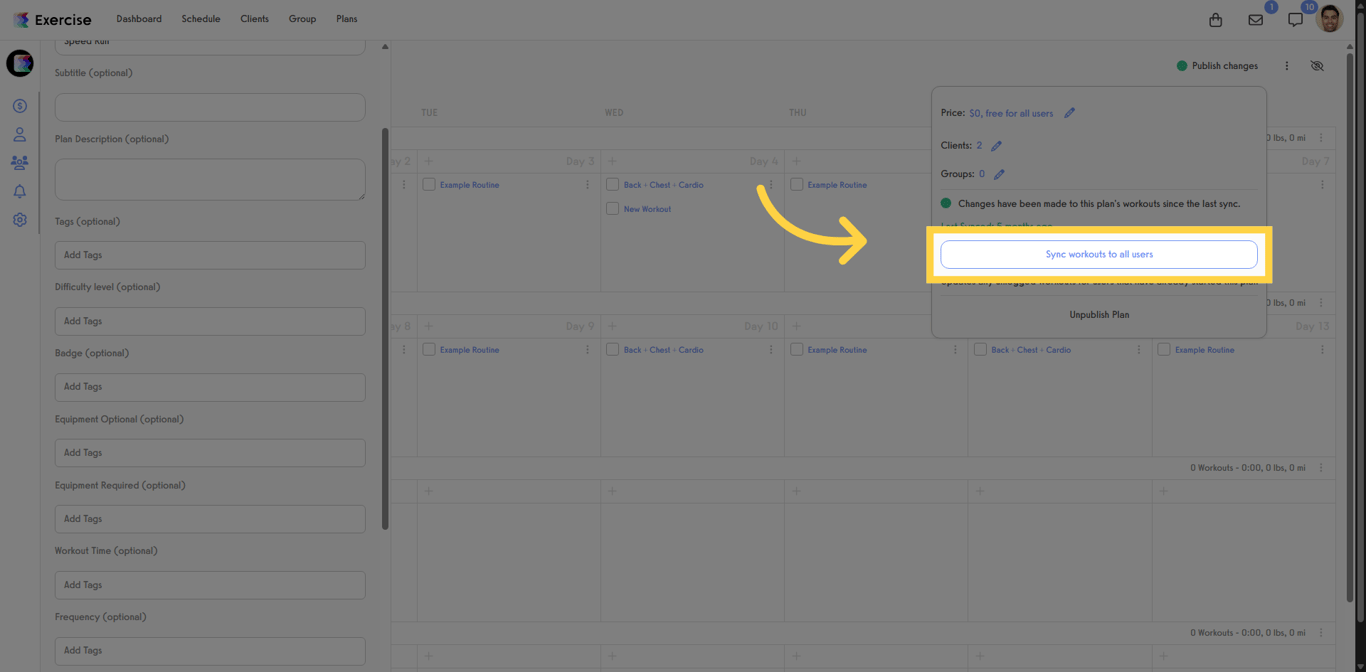The width and height of the screenshot is (1366, 672).
Task: Check the Day 3 Example Routine checkbox
Action: [x=429, y=185]
